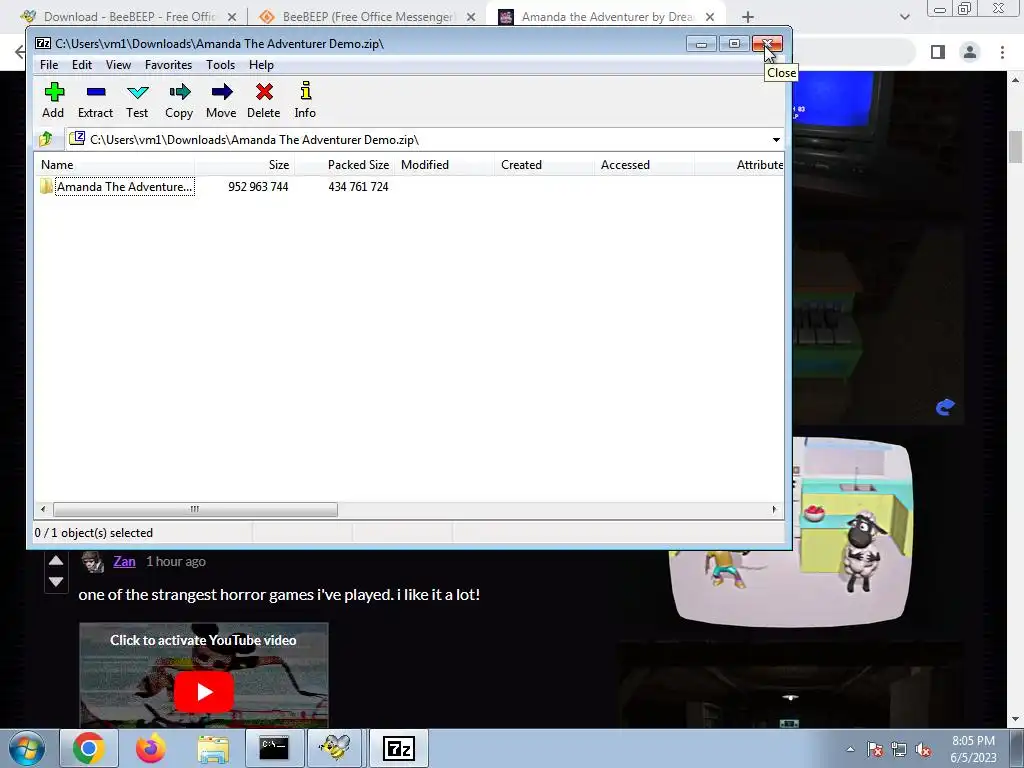
Task: Sort by the Packed Size column header
Action: [345, 165]
